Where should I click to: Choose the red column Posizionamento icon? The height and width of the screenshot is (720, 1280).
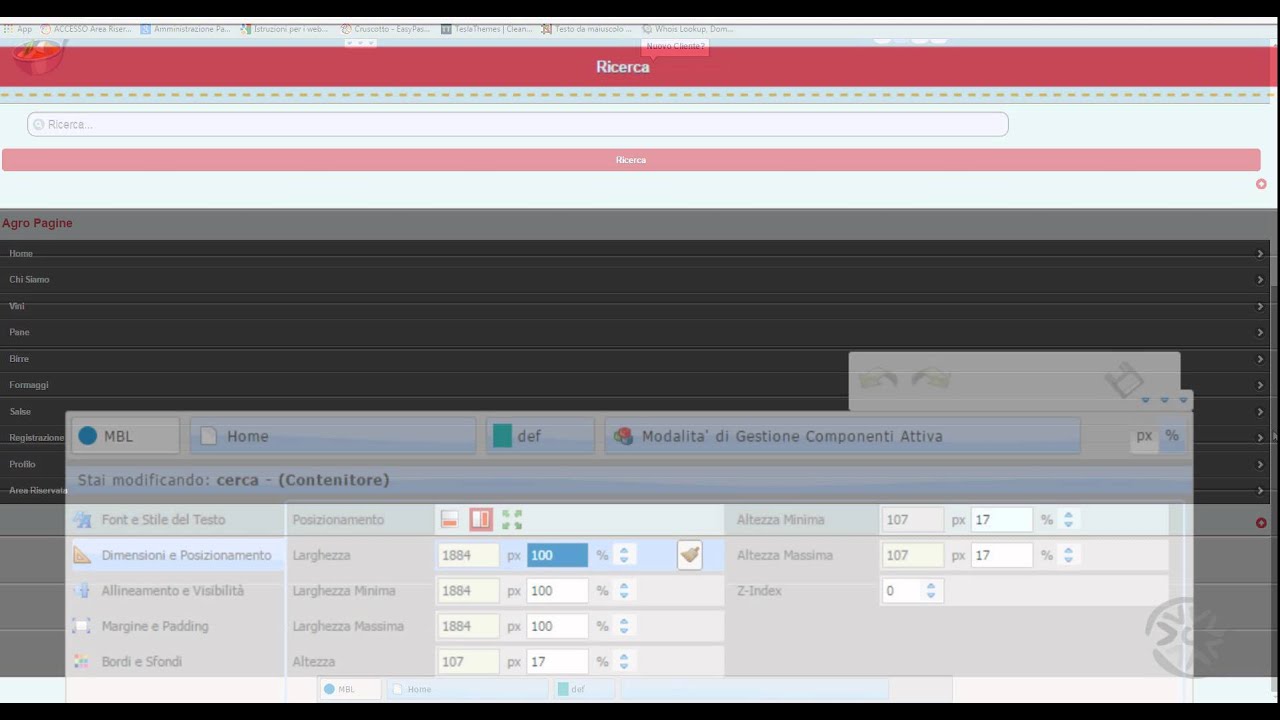(481, 520)
